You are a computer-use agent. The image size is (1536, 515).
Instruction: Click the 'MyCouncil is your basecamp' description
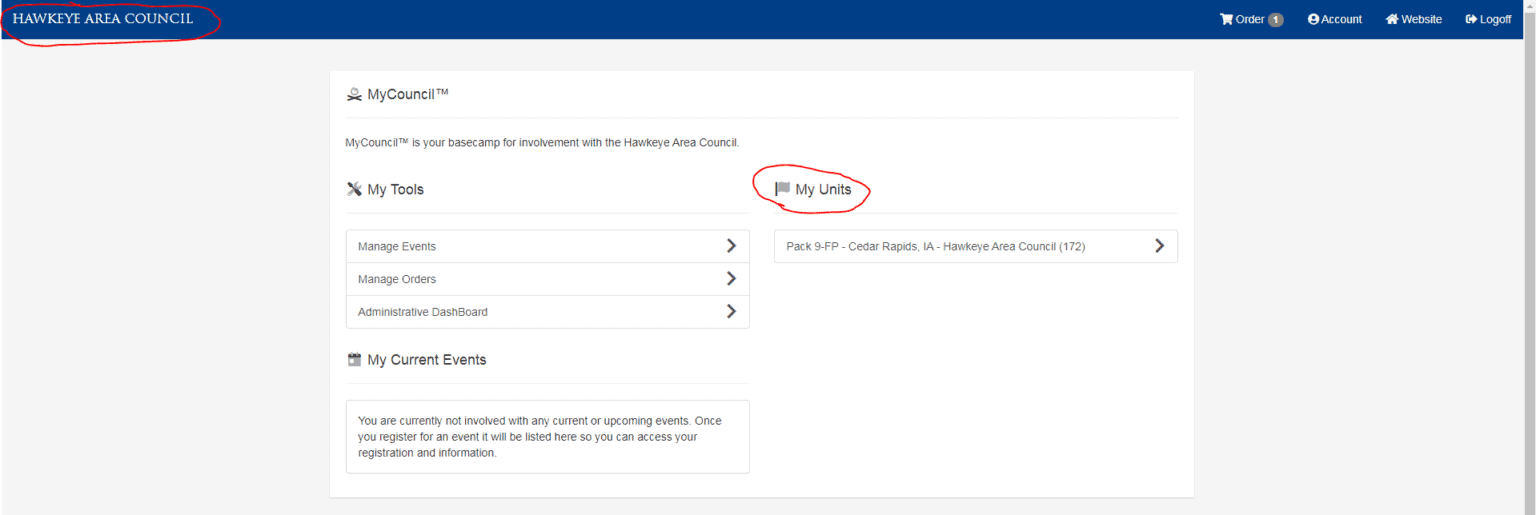[x=542, y=143]
